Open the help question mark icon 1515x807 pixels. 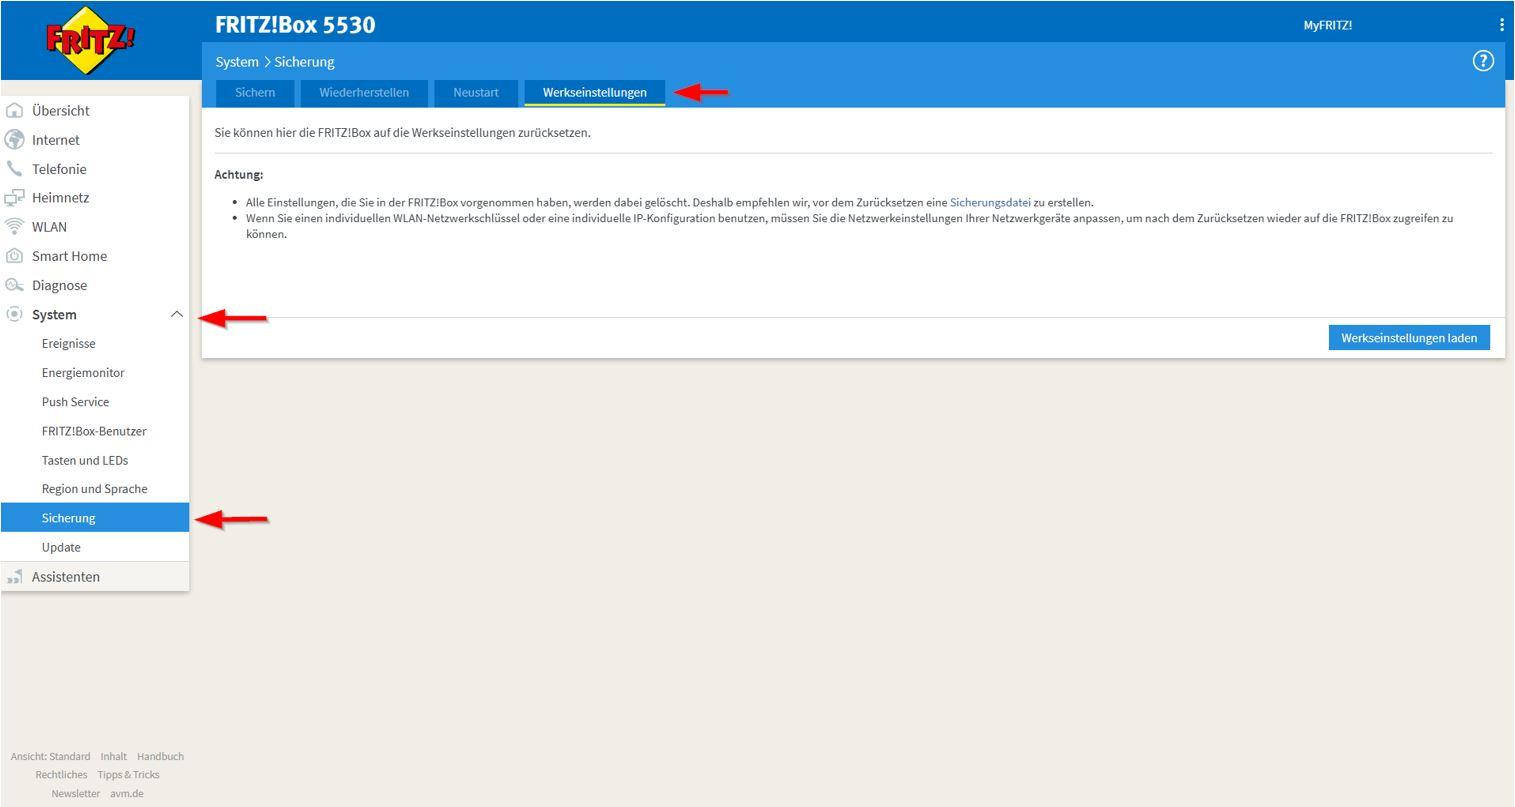1483,61
